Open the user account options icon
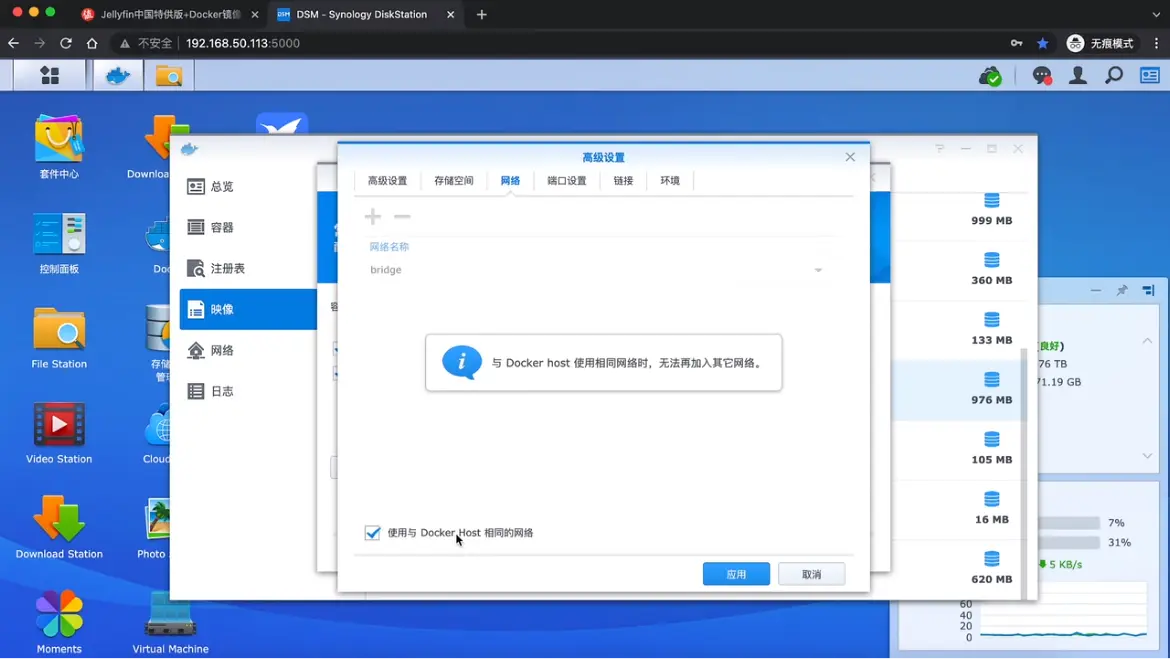 [x=1078, y=76]
